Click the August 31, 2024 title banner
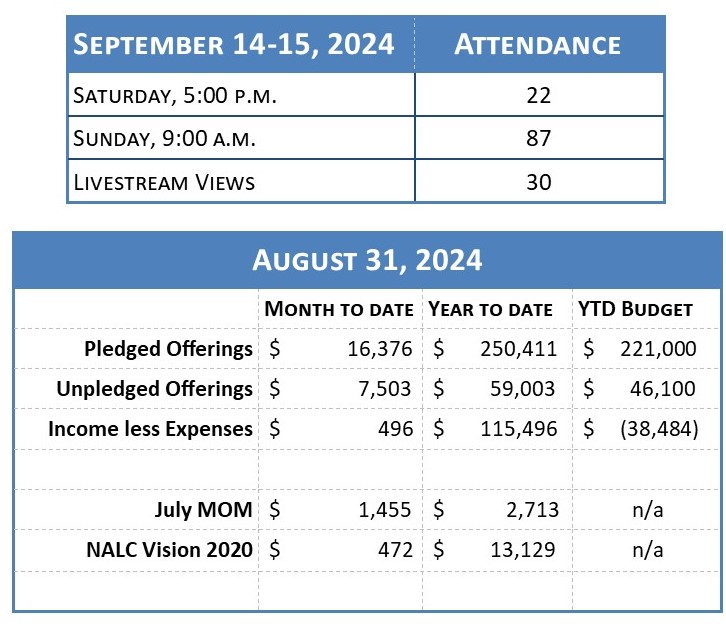726x624 pixels. pyautogui.click(x=367, y=261)
